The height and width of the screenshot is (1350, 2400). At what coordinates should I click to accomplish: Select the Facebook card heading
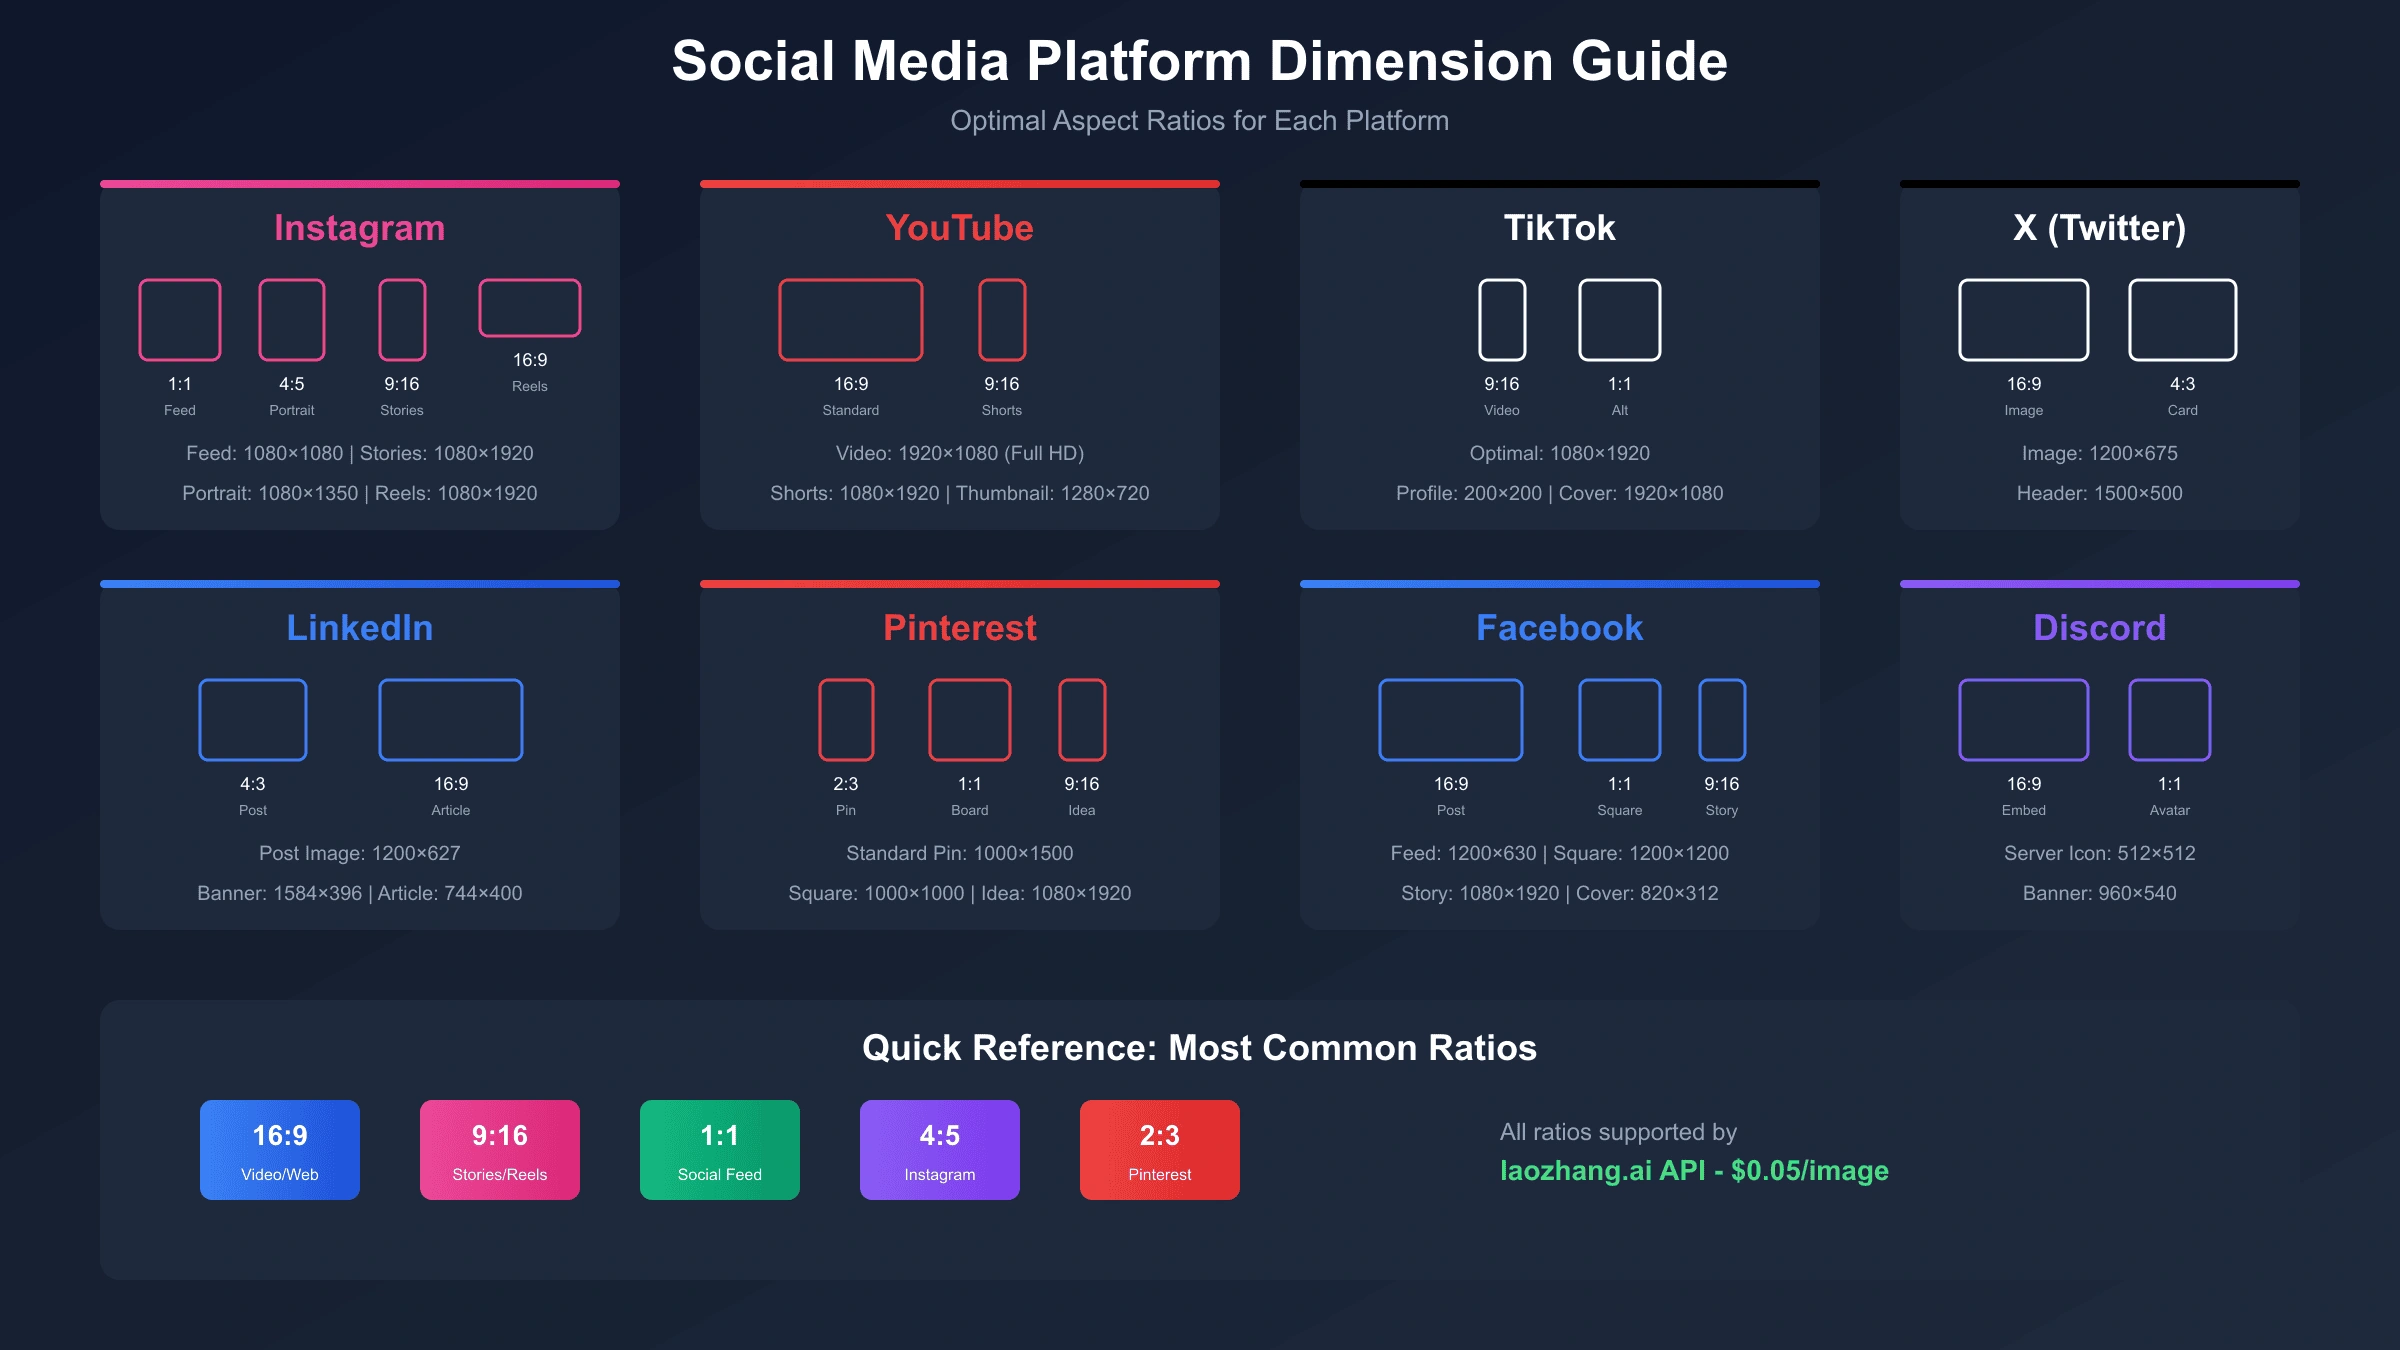click(1560, 628)
